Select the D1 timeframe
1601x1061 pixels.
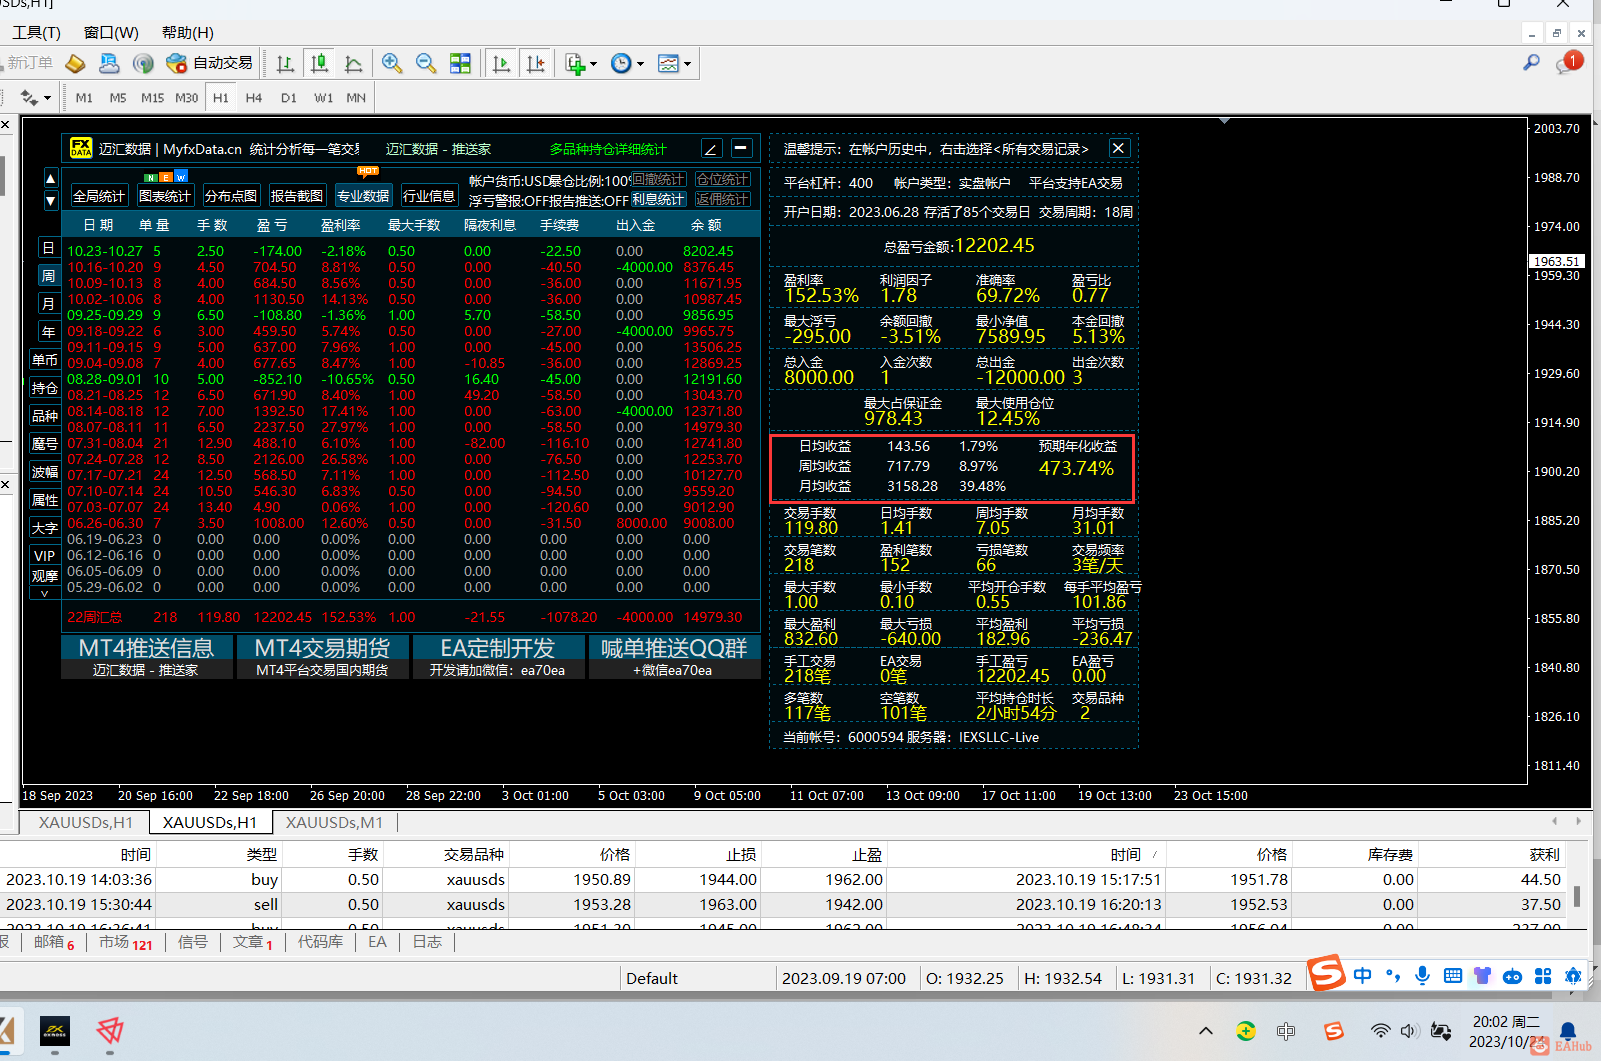(289, 98)
